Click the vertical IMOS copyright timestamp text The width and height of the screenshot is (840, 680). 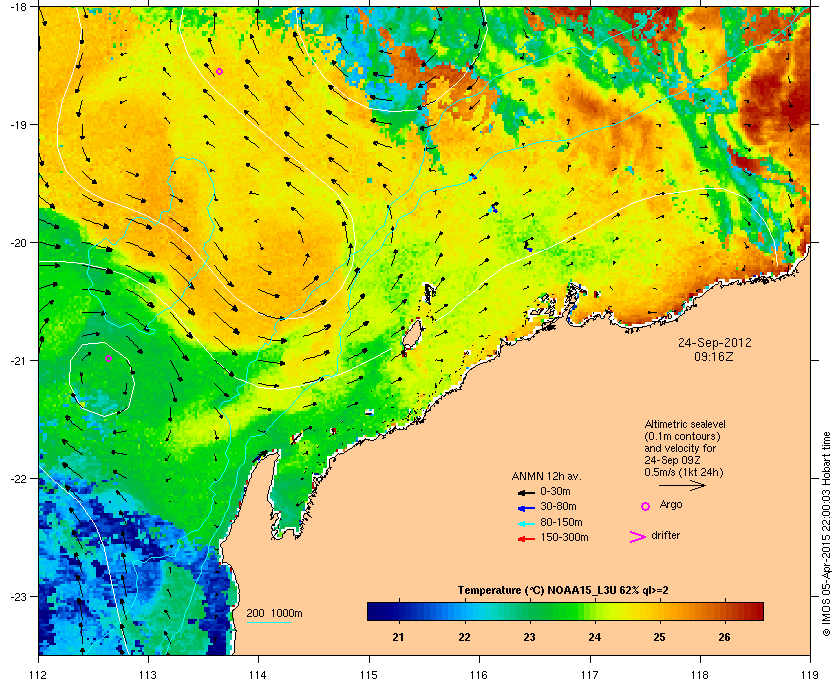826,534
